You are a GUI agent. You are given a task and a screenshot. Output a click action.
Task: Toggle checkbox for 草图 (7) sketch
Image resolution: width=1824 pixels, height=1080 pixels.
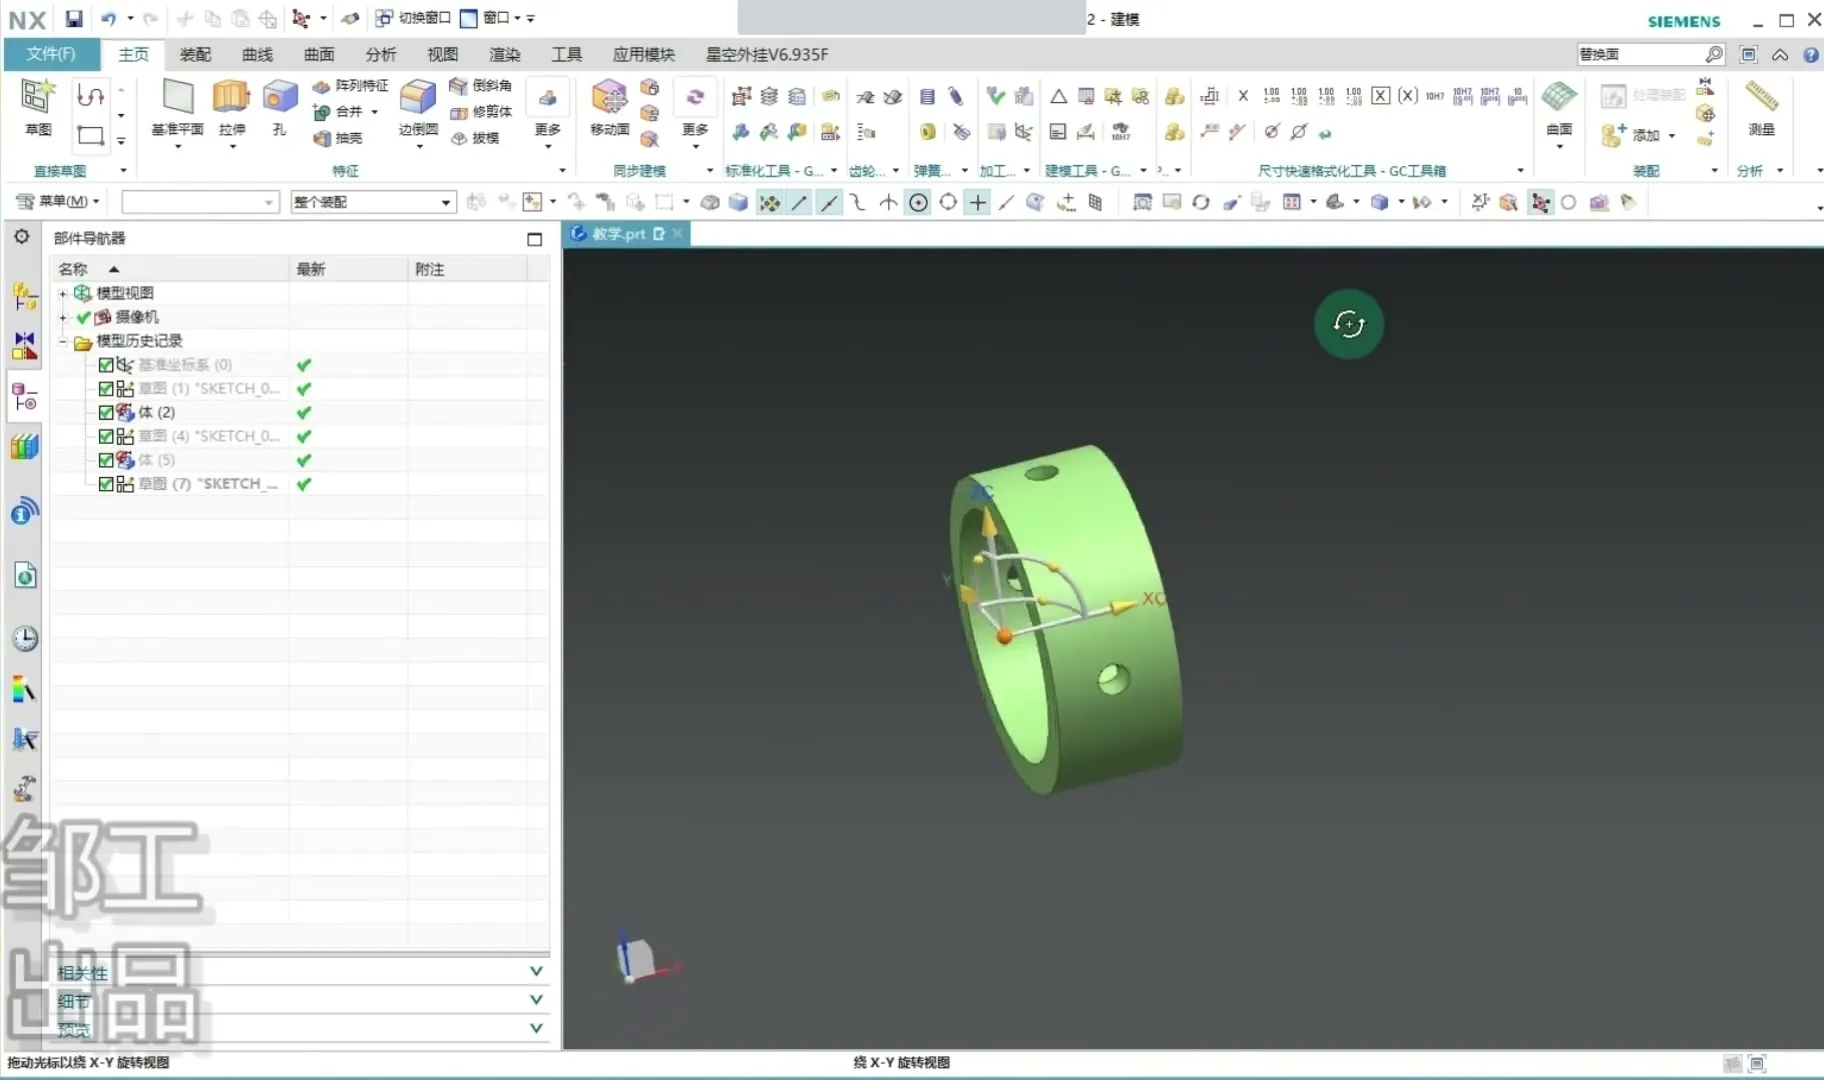tap(106, 484)
